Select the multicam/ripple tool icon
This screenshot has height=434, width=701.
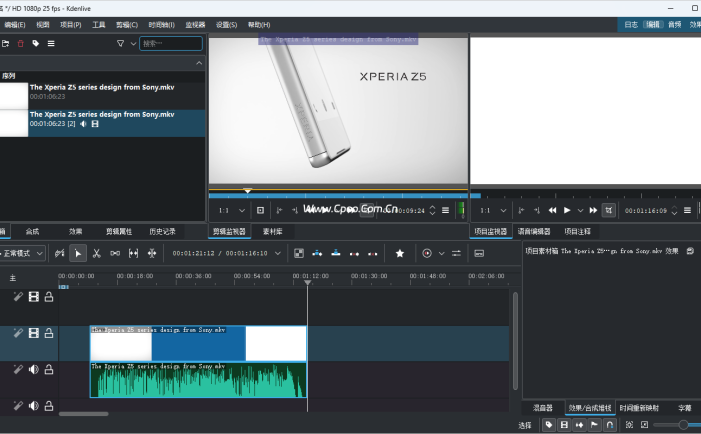(x=152, y=253)
